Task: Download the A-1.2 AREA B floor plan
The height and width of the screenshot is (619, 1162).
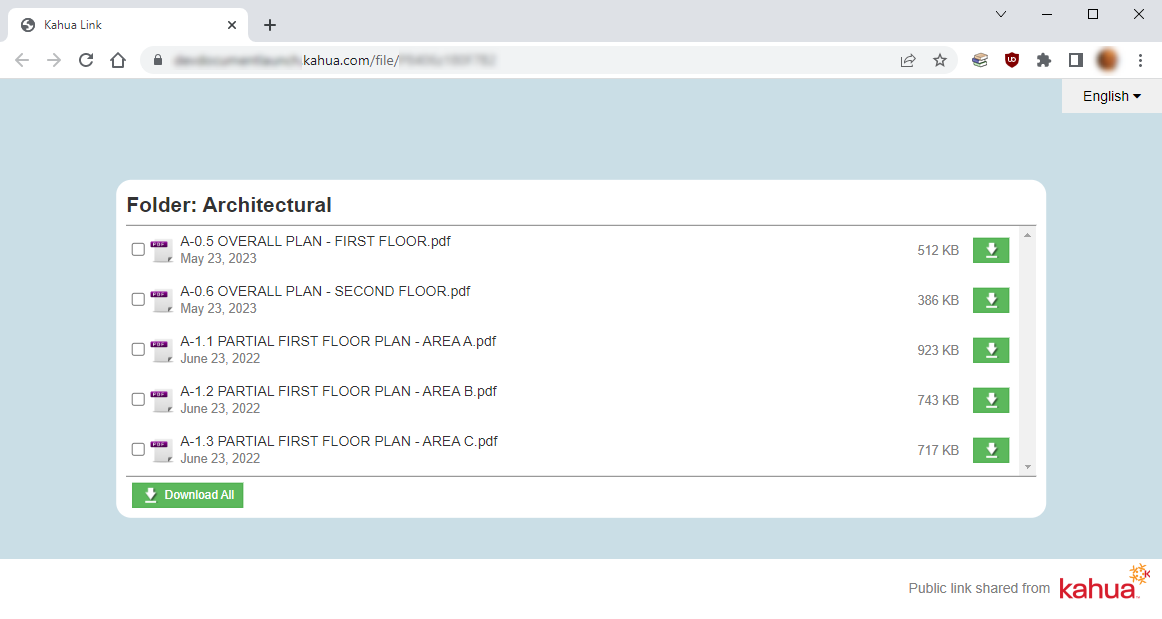Action: point(990,400)
